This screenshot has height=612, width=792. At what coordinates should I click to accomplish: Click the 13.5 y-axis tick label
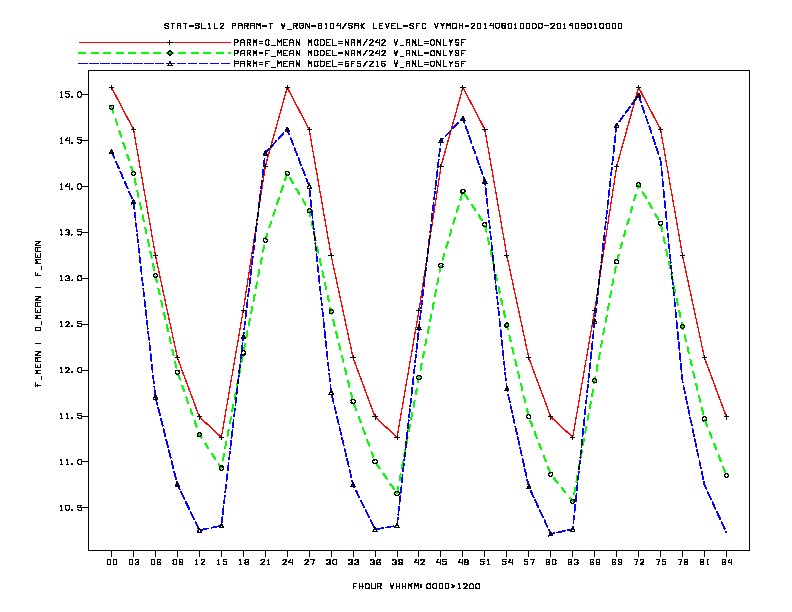70,232
